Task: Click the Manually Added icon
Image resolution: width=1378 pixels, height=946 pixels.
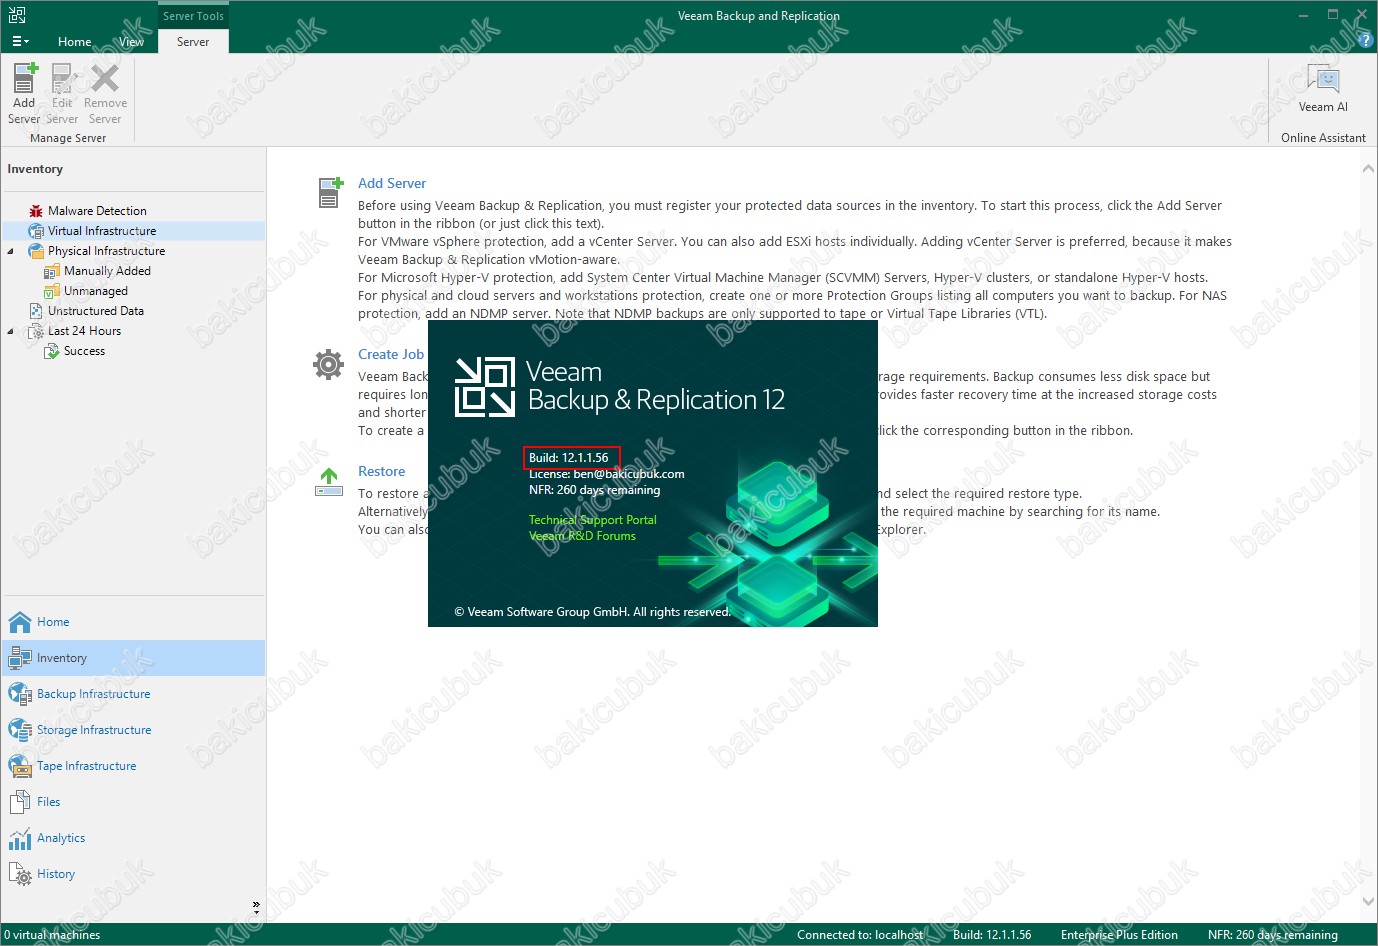Action: pyautogui.click(x=52, y=271)
